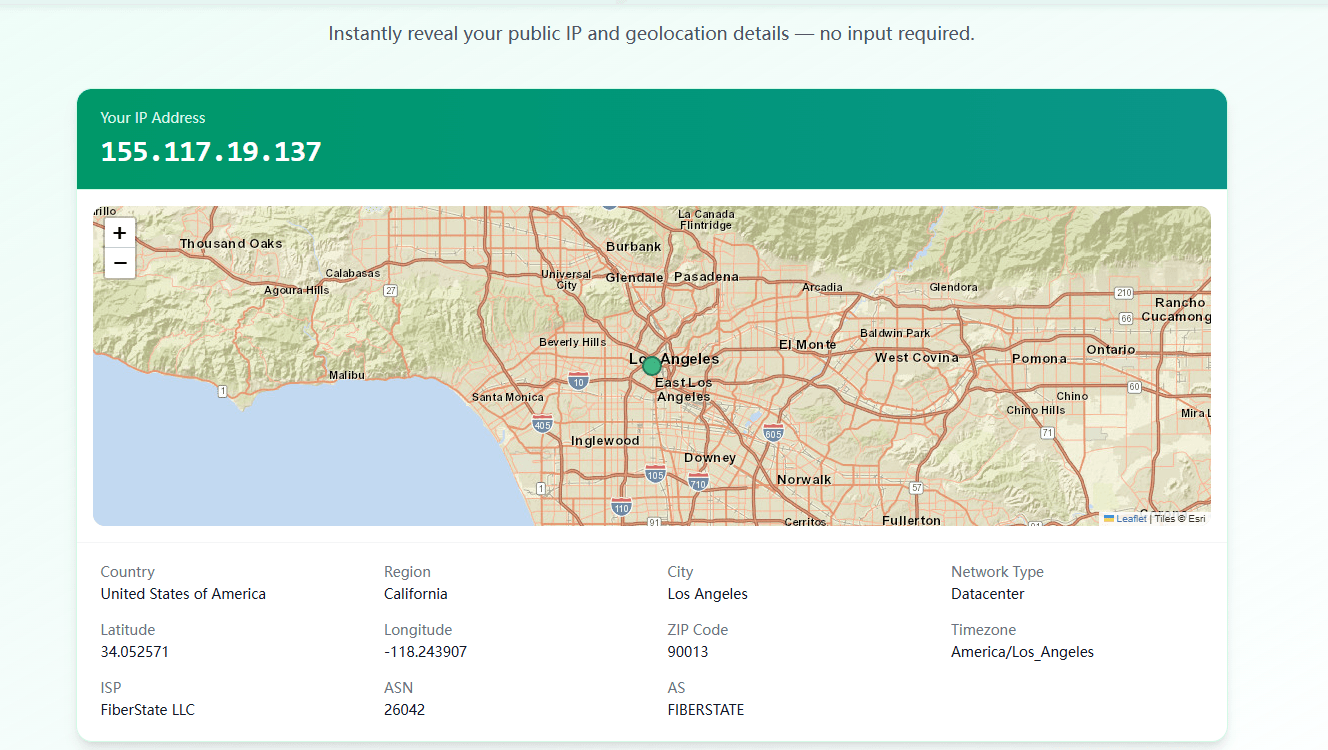
Task: Zoom out on the map
Action: point(119,263)
